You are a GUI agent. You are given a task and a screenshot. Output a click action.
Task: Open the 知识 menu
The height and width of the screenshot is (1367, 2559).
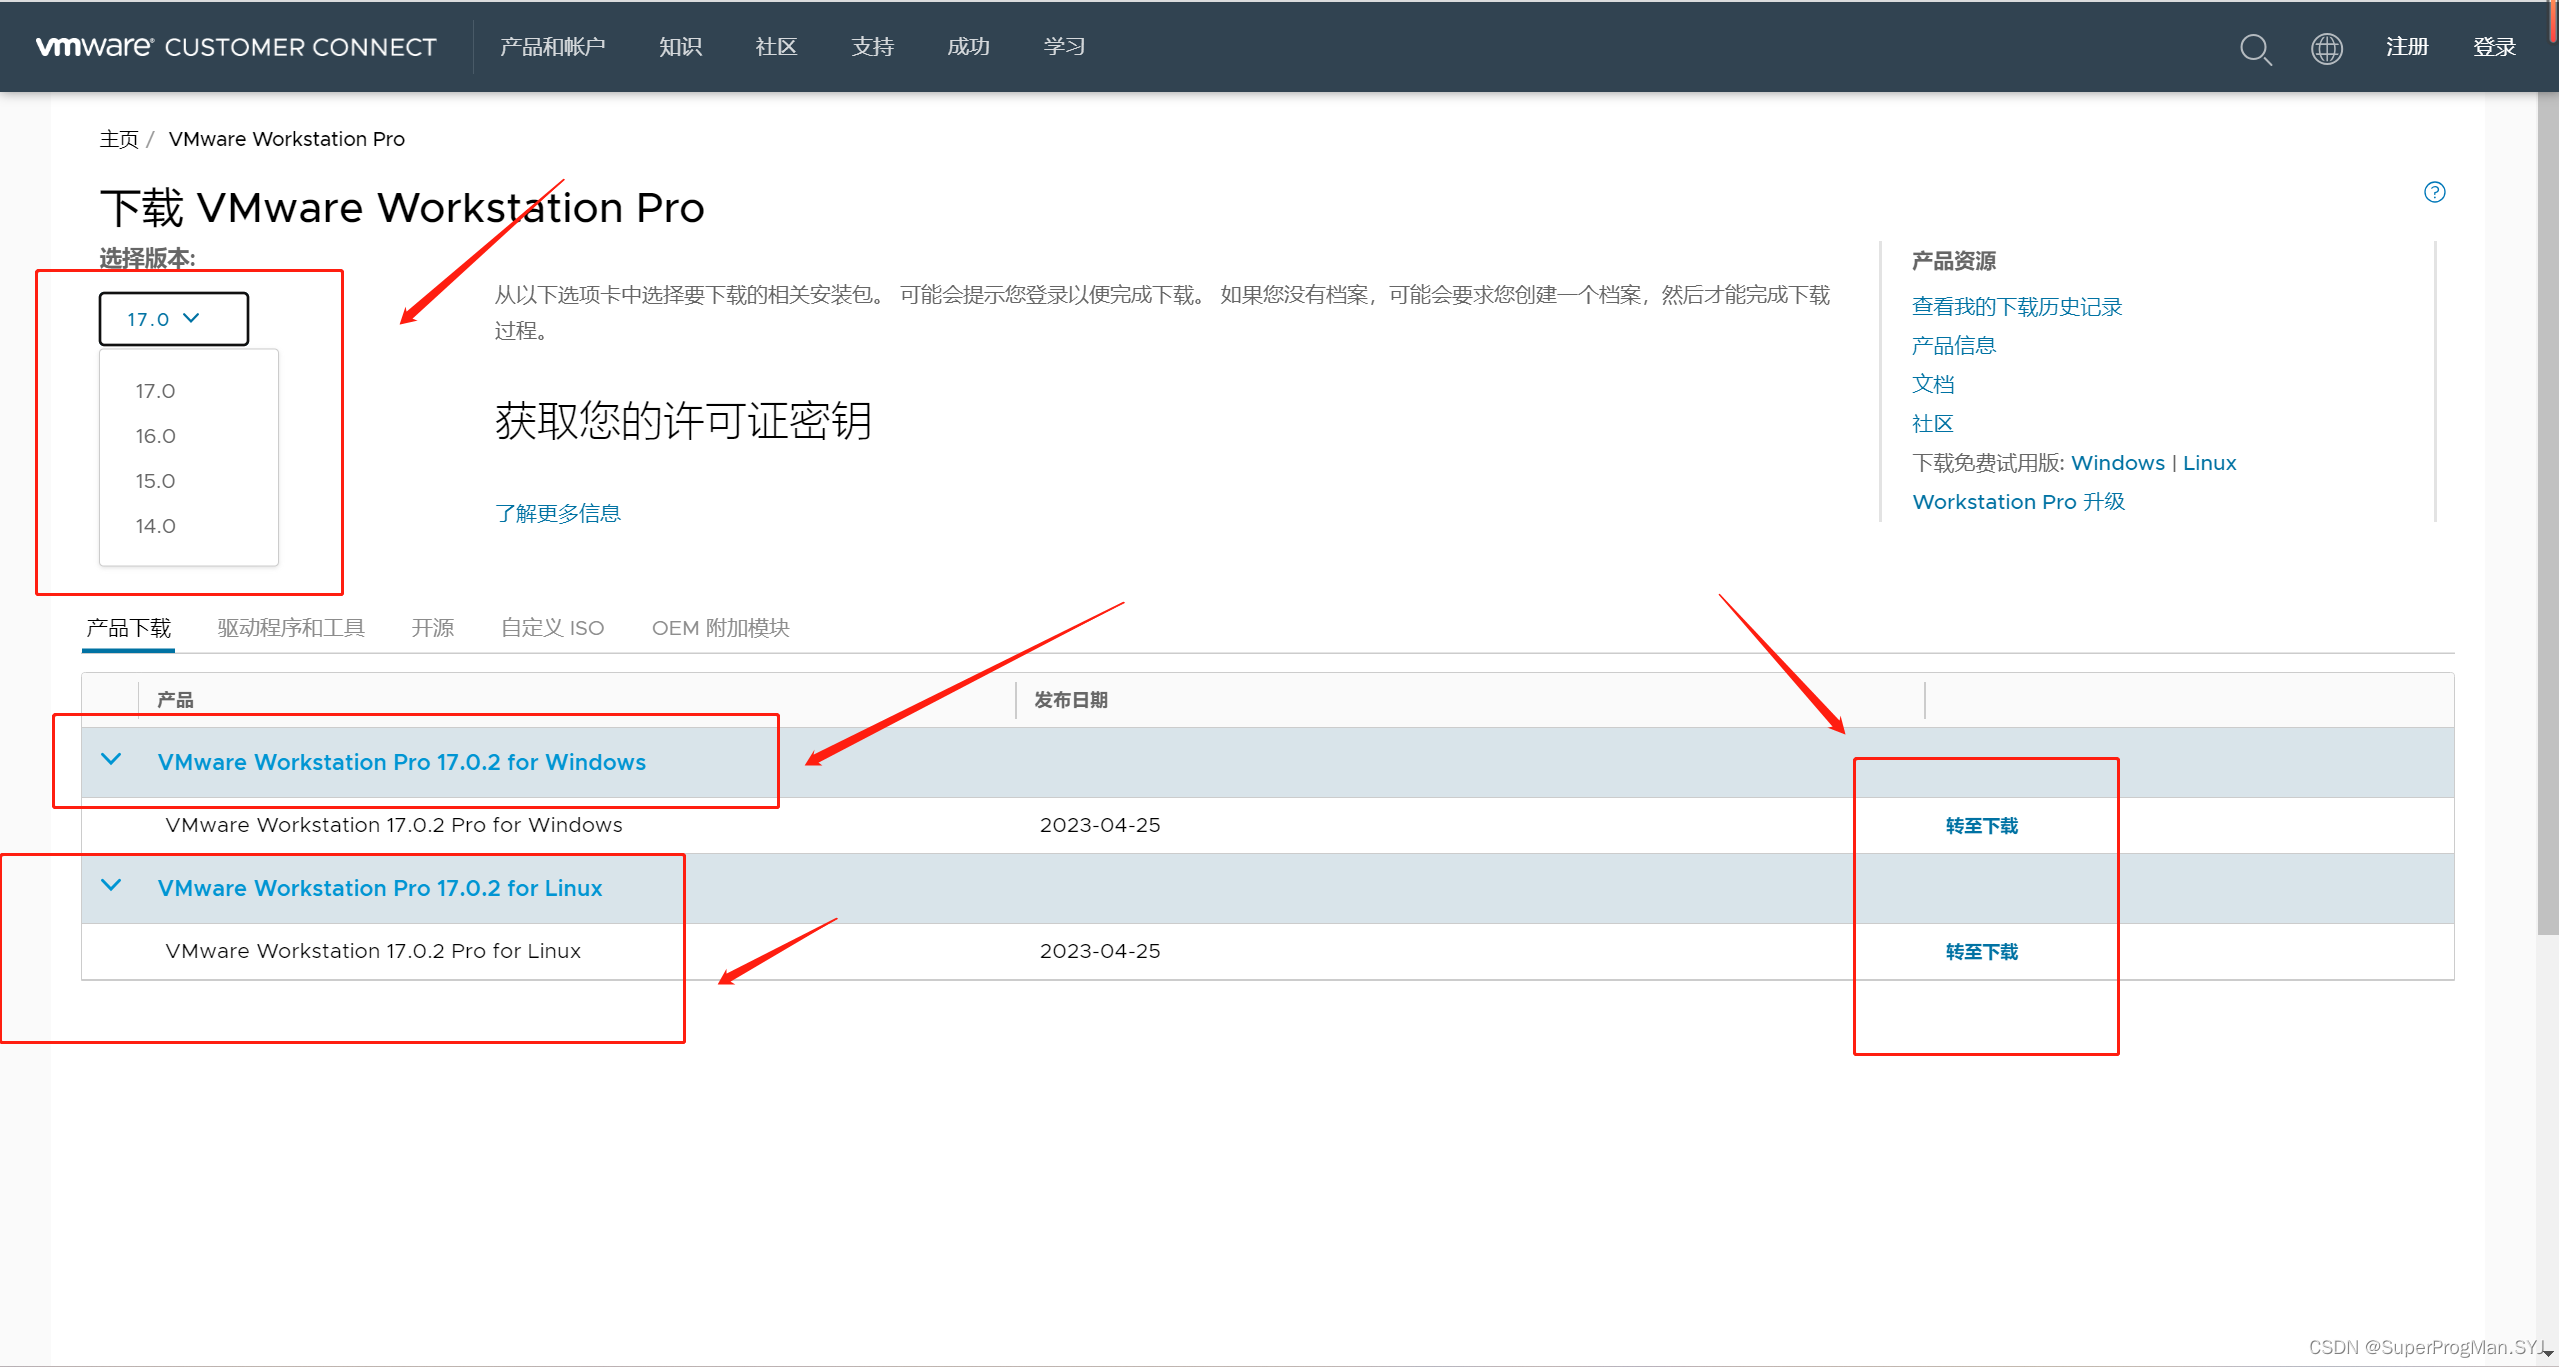pos(680,47)
